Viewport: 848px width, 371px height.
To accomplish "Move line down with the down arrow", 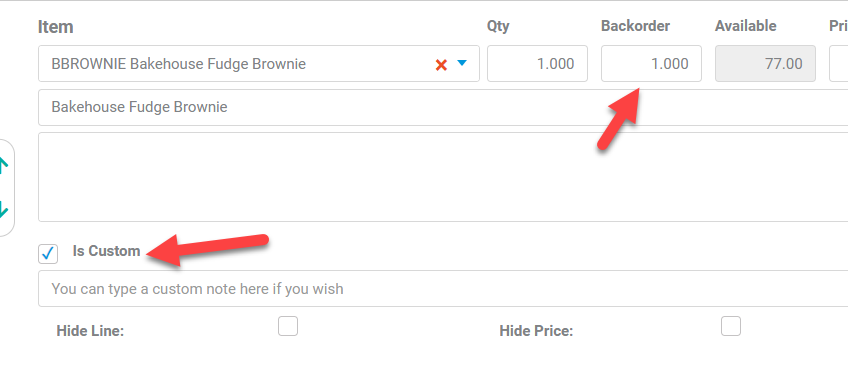I will tap(3, 209).
